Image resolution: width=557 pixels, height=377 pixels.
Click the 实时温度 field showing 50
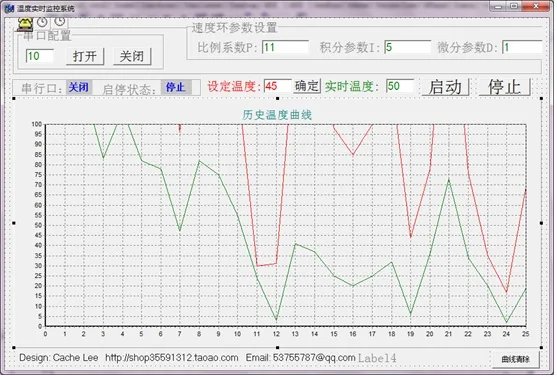(400, 86)
